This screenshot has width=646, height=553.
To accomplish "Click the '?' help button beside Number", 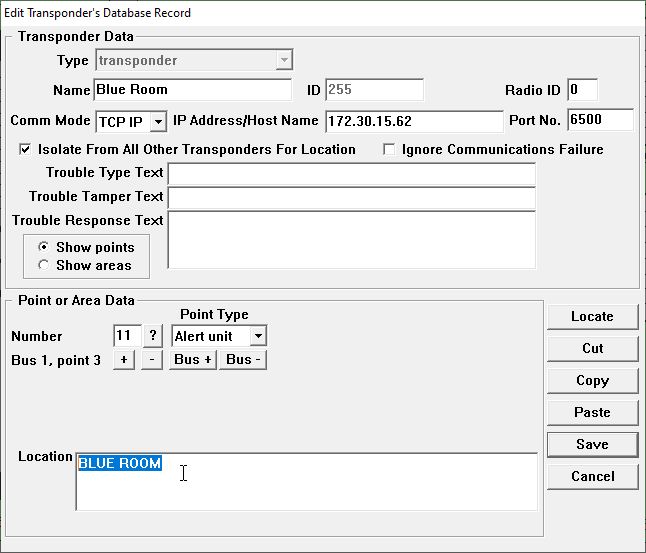I will point(153,336).
